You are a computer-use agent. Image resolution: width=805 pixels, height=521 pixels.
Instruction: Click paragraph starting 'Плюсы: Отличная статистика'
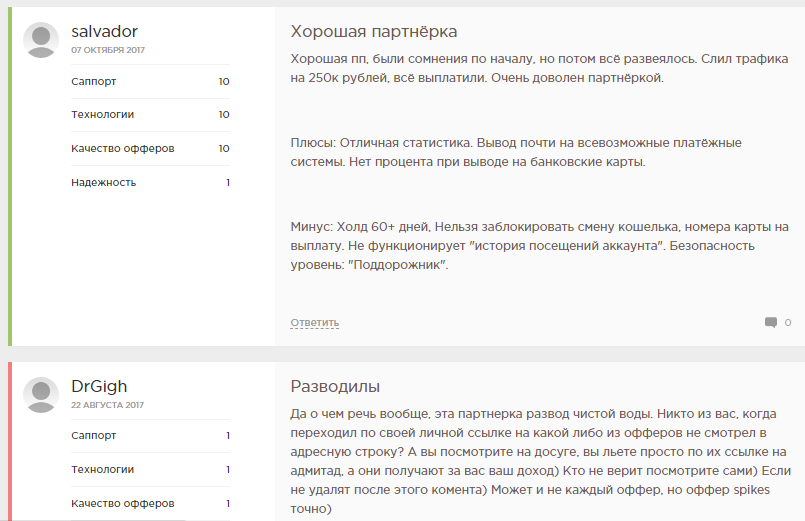pos(516,152)
